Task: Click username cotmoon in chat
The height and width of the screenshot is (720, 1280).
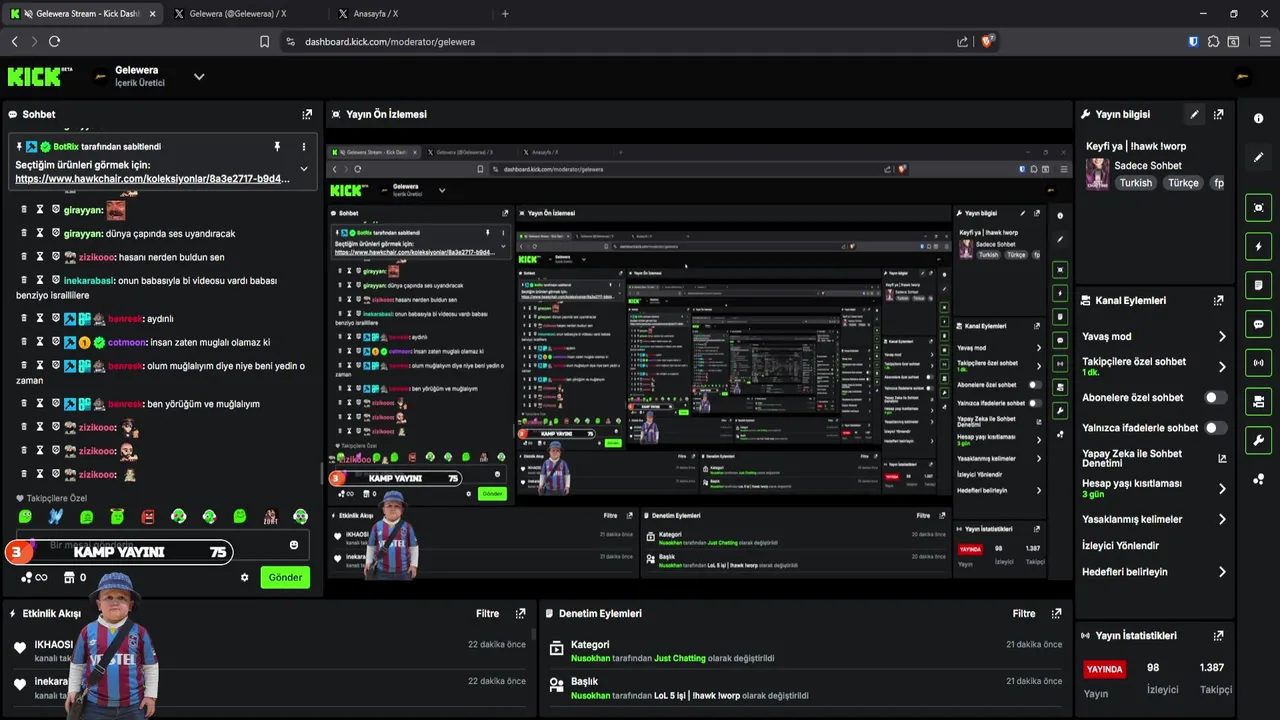Action: [x=127, y=342]
